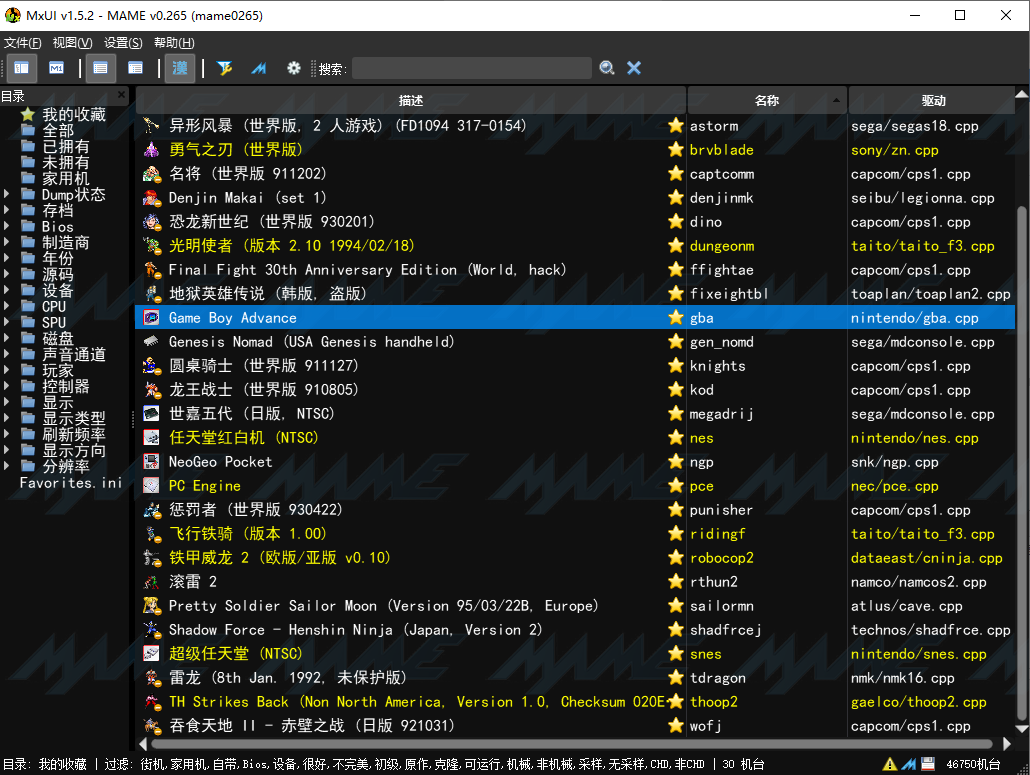Expand the CPU tree node
The height and width of the screenshot is (775, 1030).
pos(7,306)
